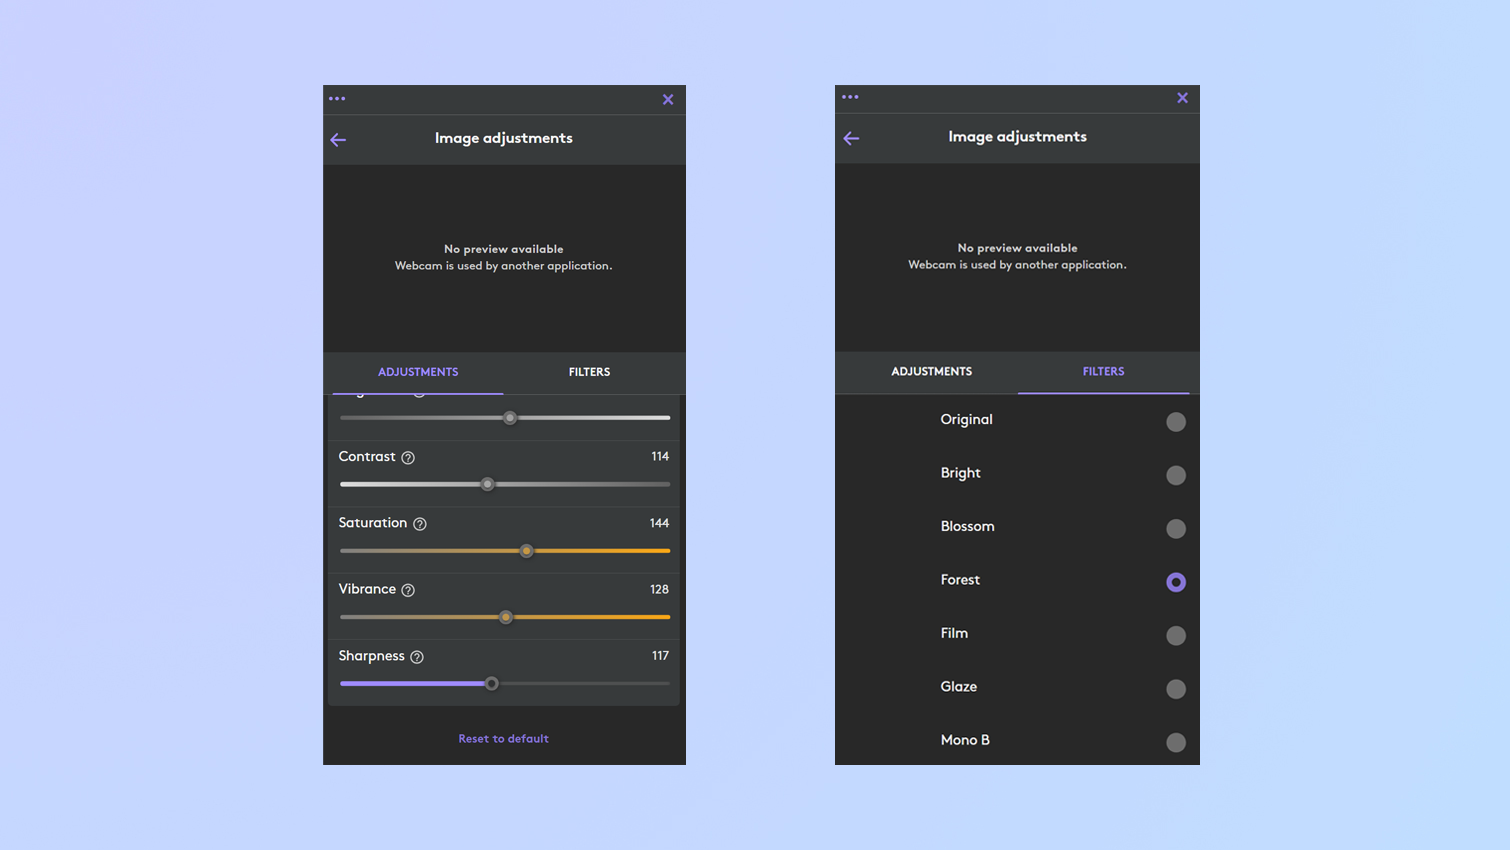
Task: Click the Saturation value 144
Action: (x=659, y=523)
